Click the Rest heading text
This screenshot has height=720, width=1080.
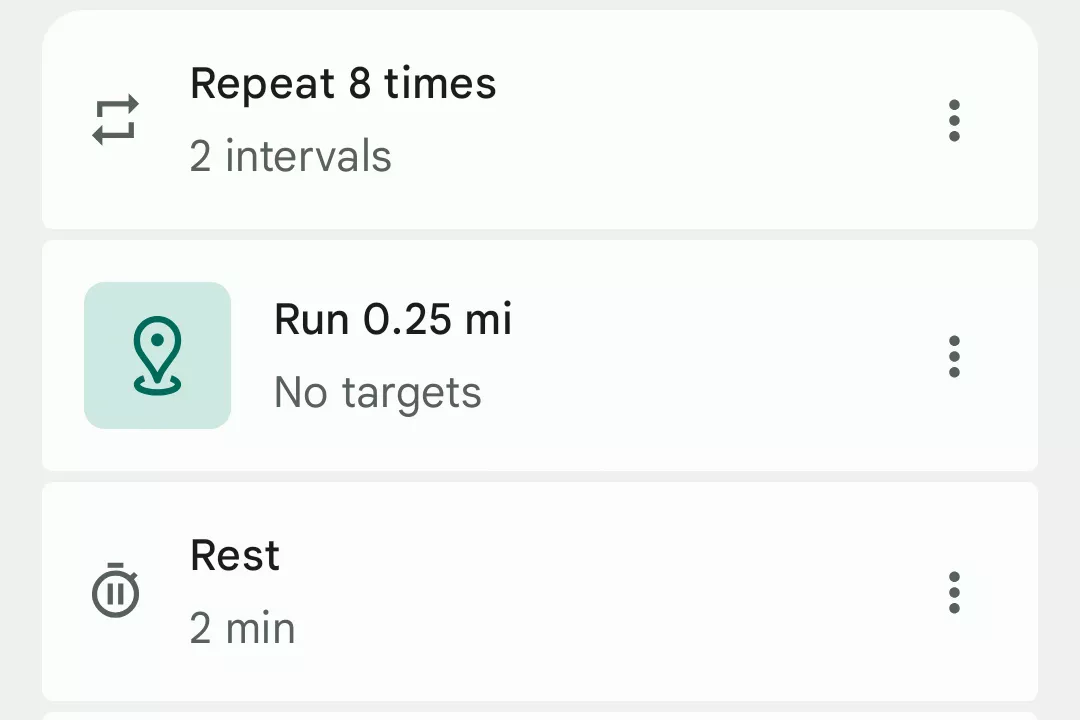click(234, 556)
